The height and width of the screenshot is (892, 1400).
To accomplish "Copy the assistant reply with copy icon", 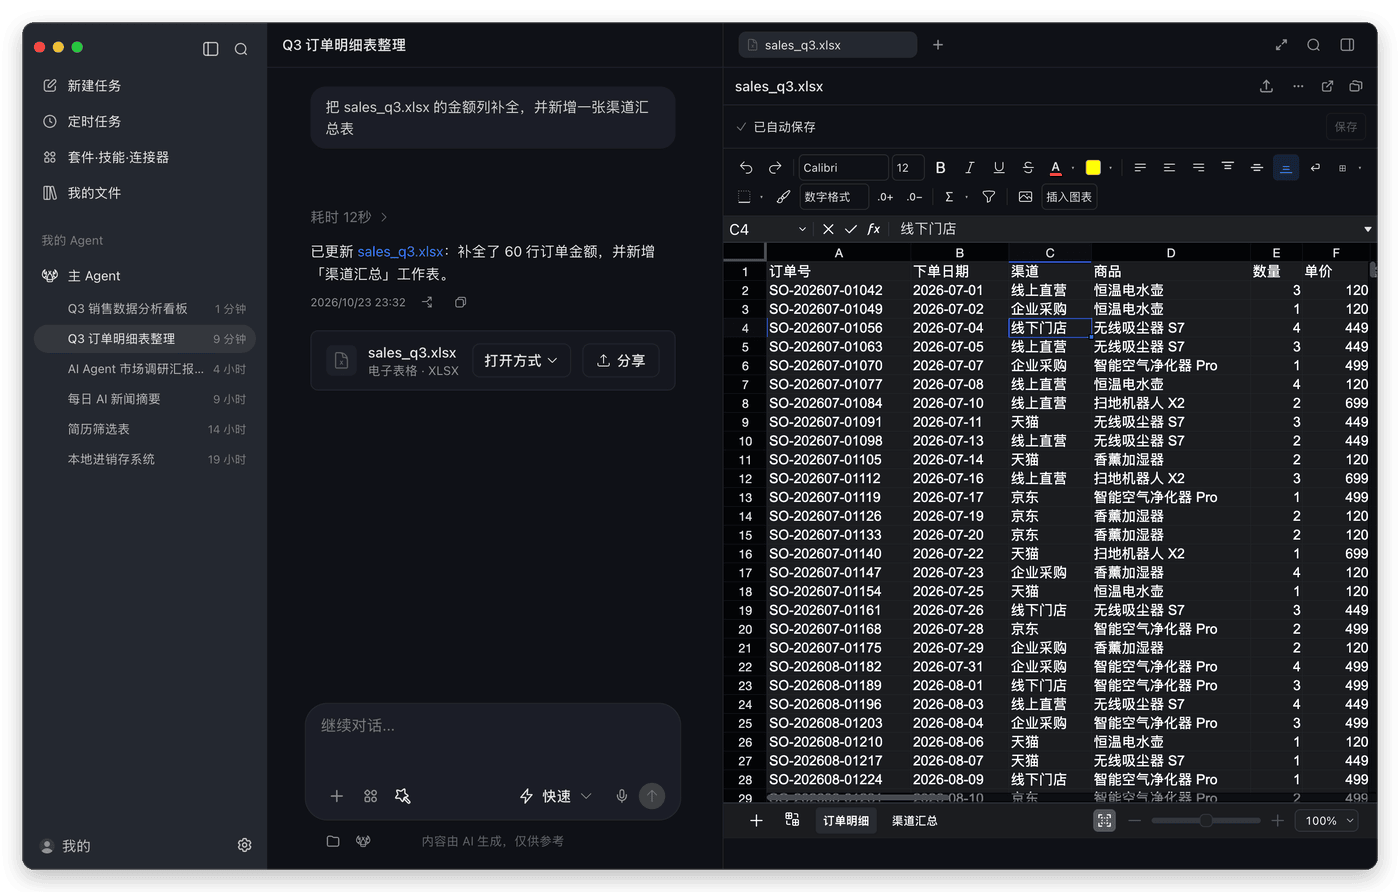I will tap(460, 302).
